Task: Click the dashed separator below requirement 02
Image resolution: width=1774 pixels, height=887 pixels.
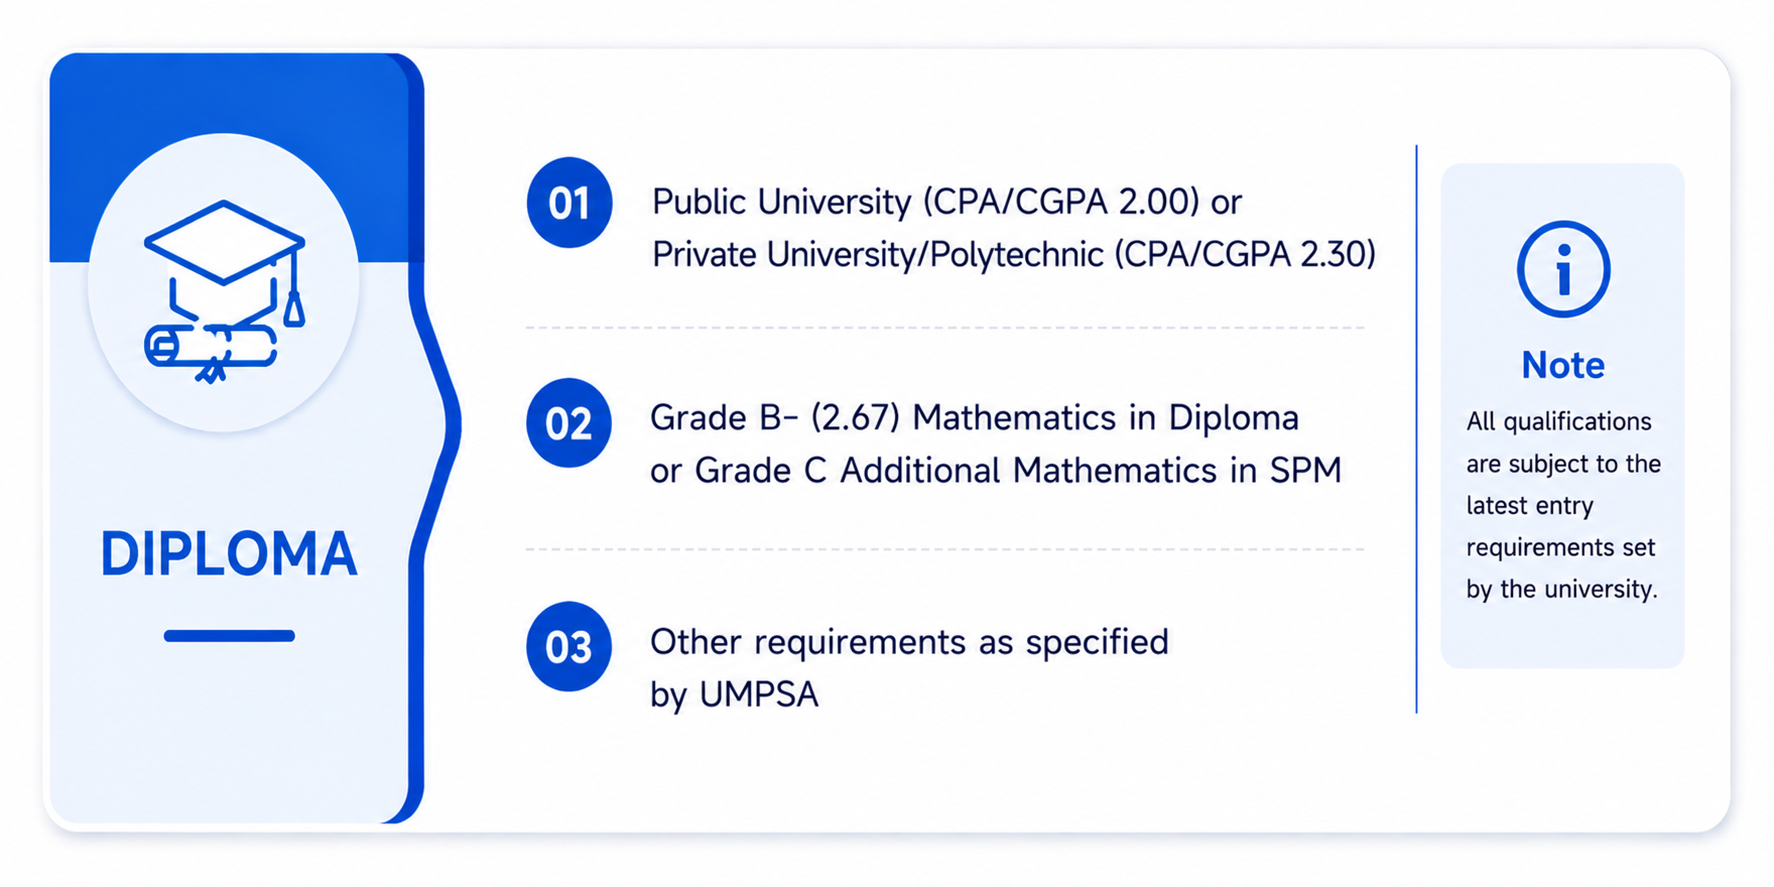Action: [945, 549]
